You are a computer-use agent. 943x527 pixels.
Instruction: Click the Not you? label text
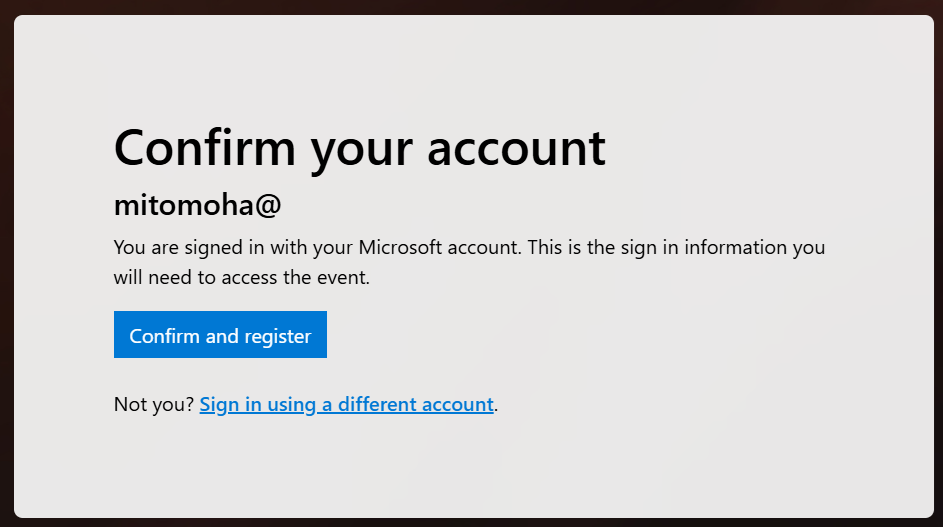(154, 404)
